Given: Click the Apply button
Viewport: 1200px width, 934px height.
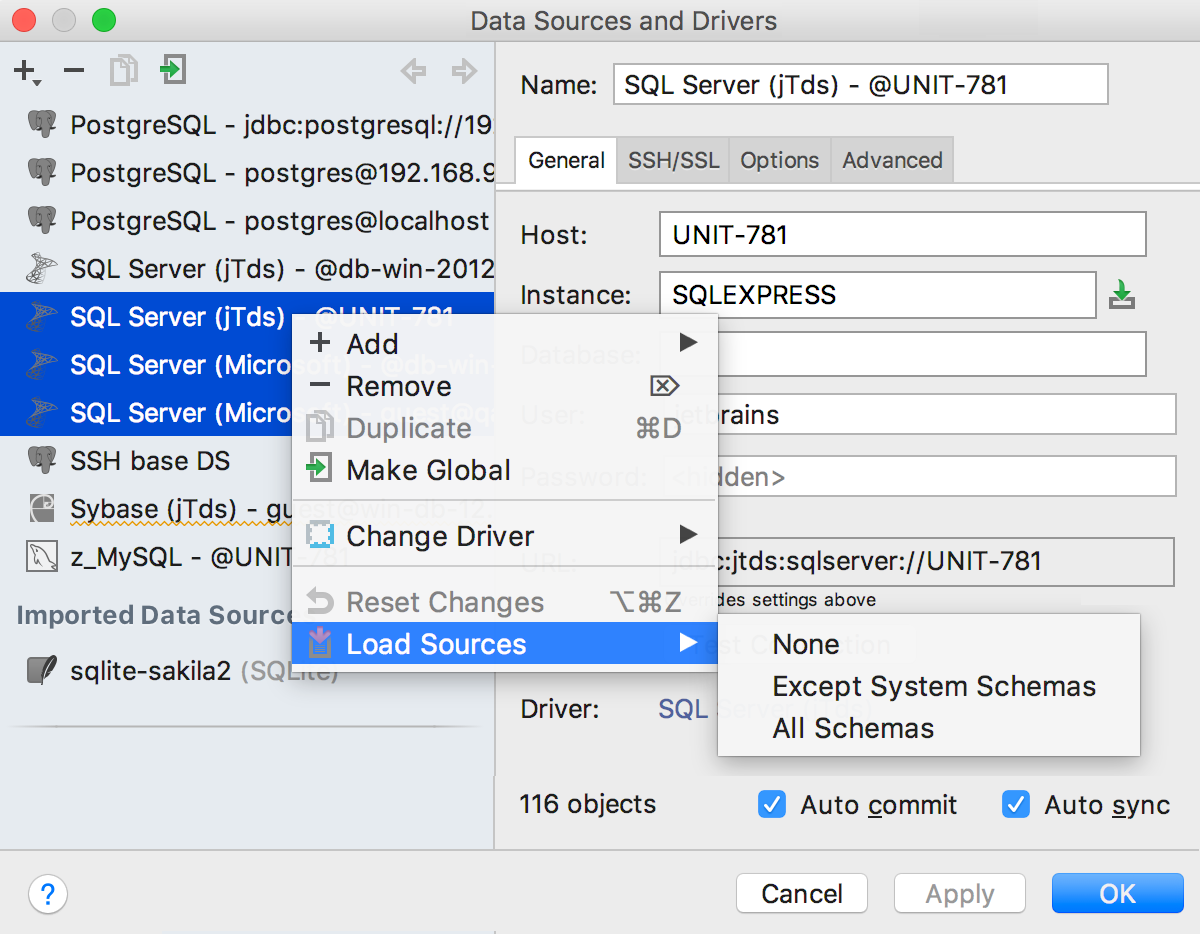Looking at the screenshot, I should point(960,893).
